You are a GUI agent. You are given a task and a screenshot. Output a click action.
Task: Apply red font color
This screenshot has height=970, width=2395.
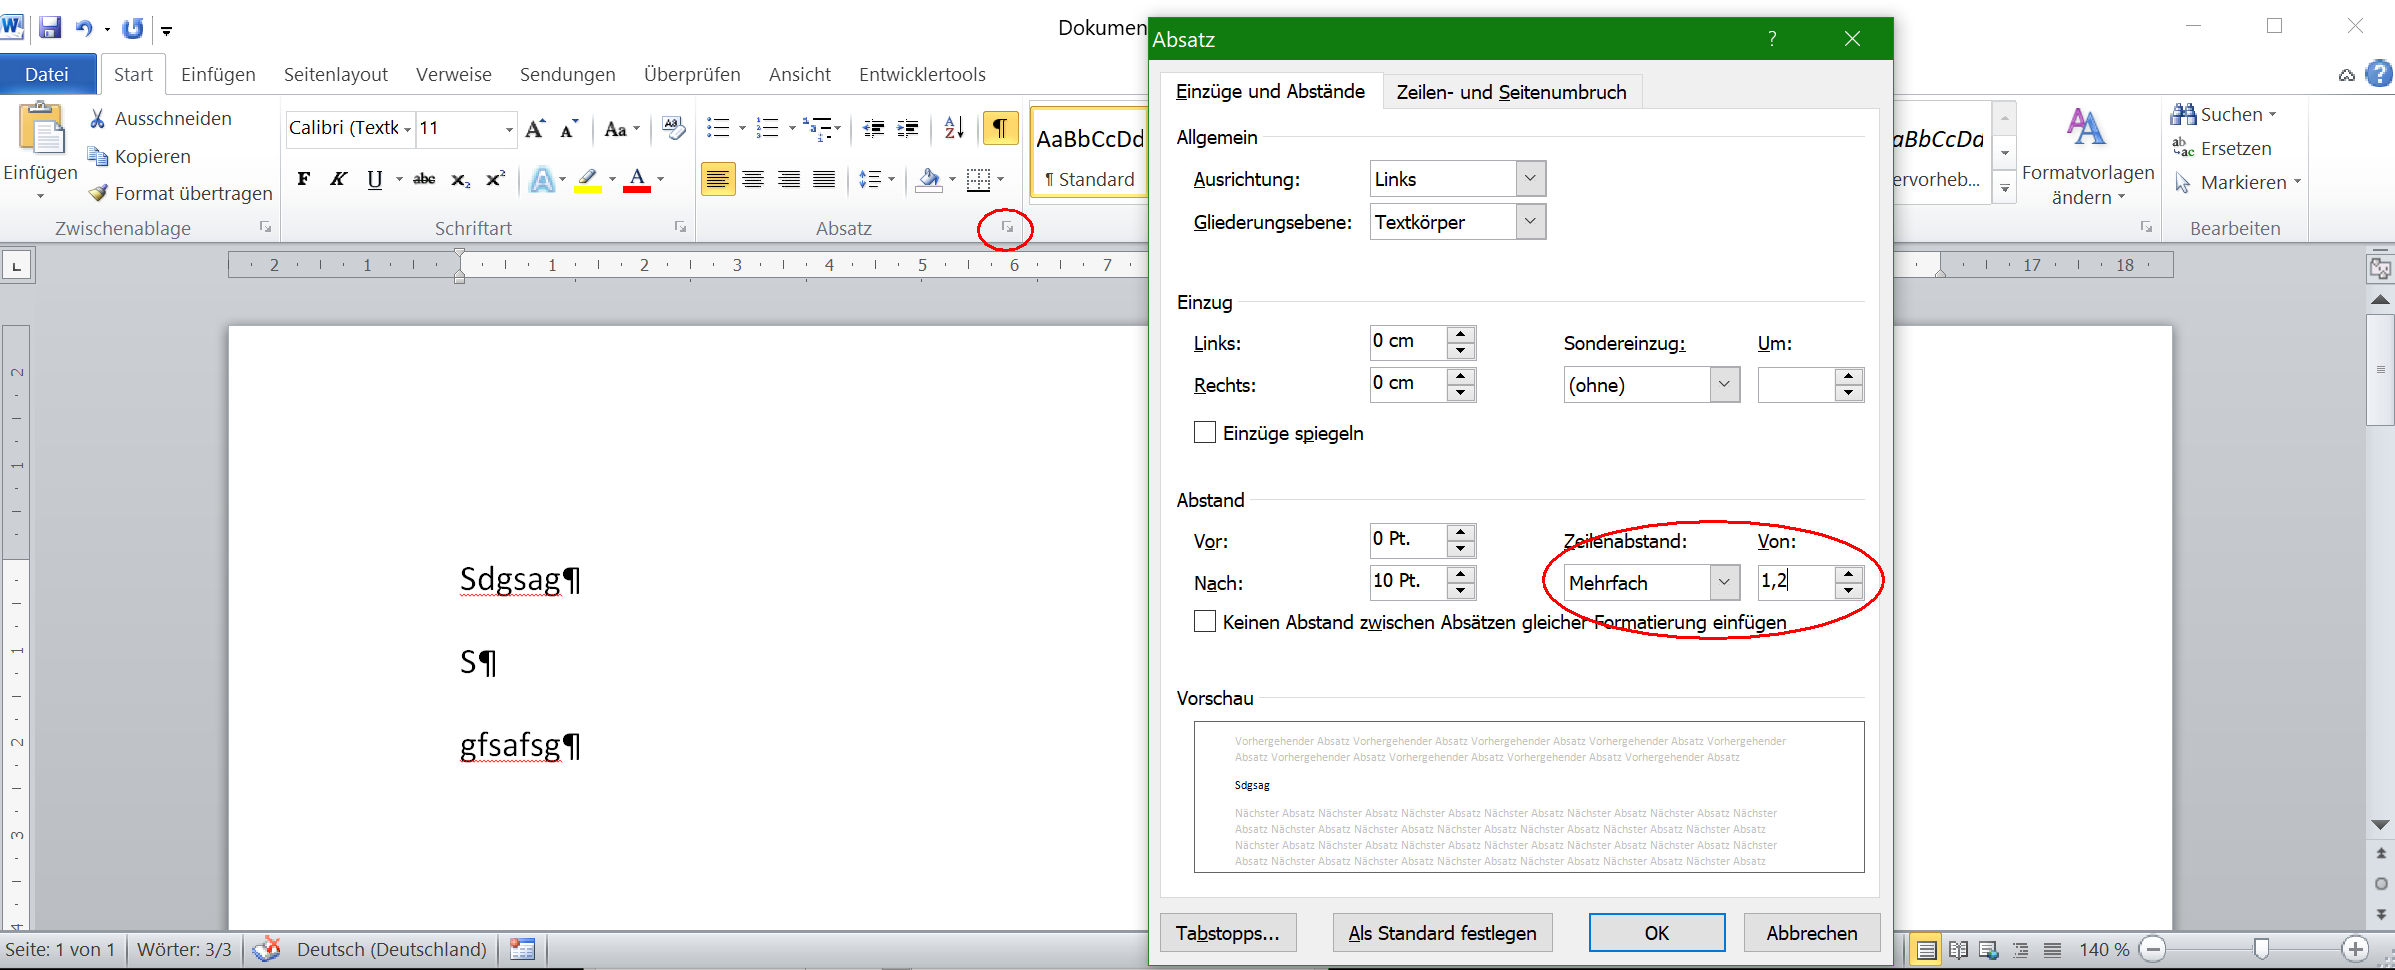click(x=637, y=179)
